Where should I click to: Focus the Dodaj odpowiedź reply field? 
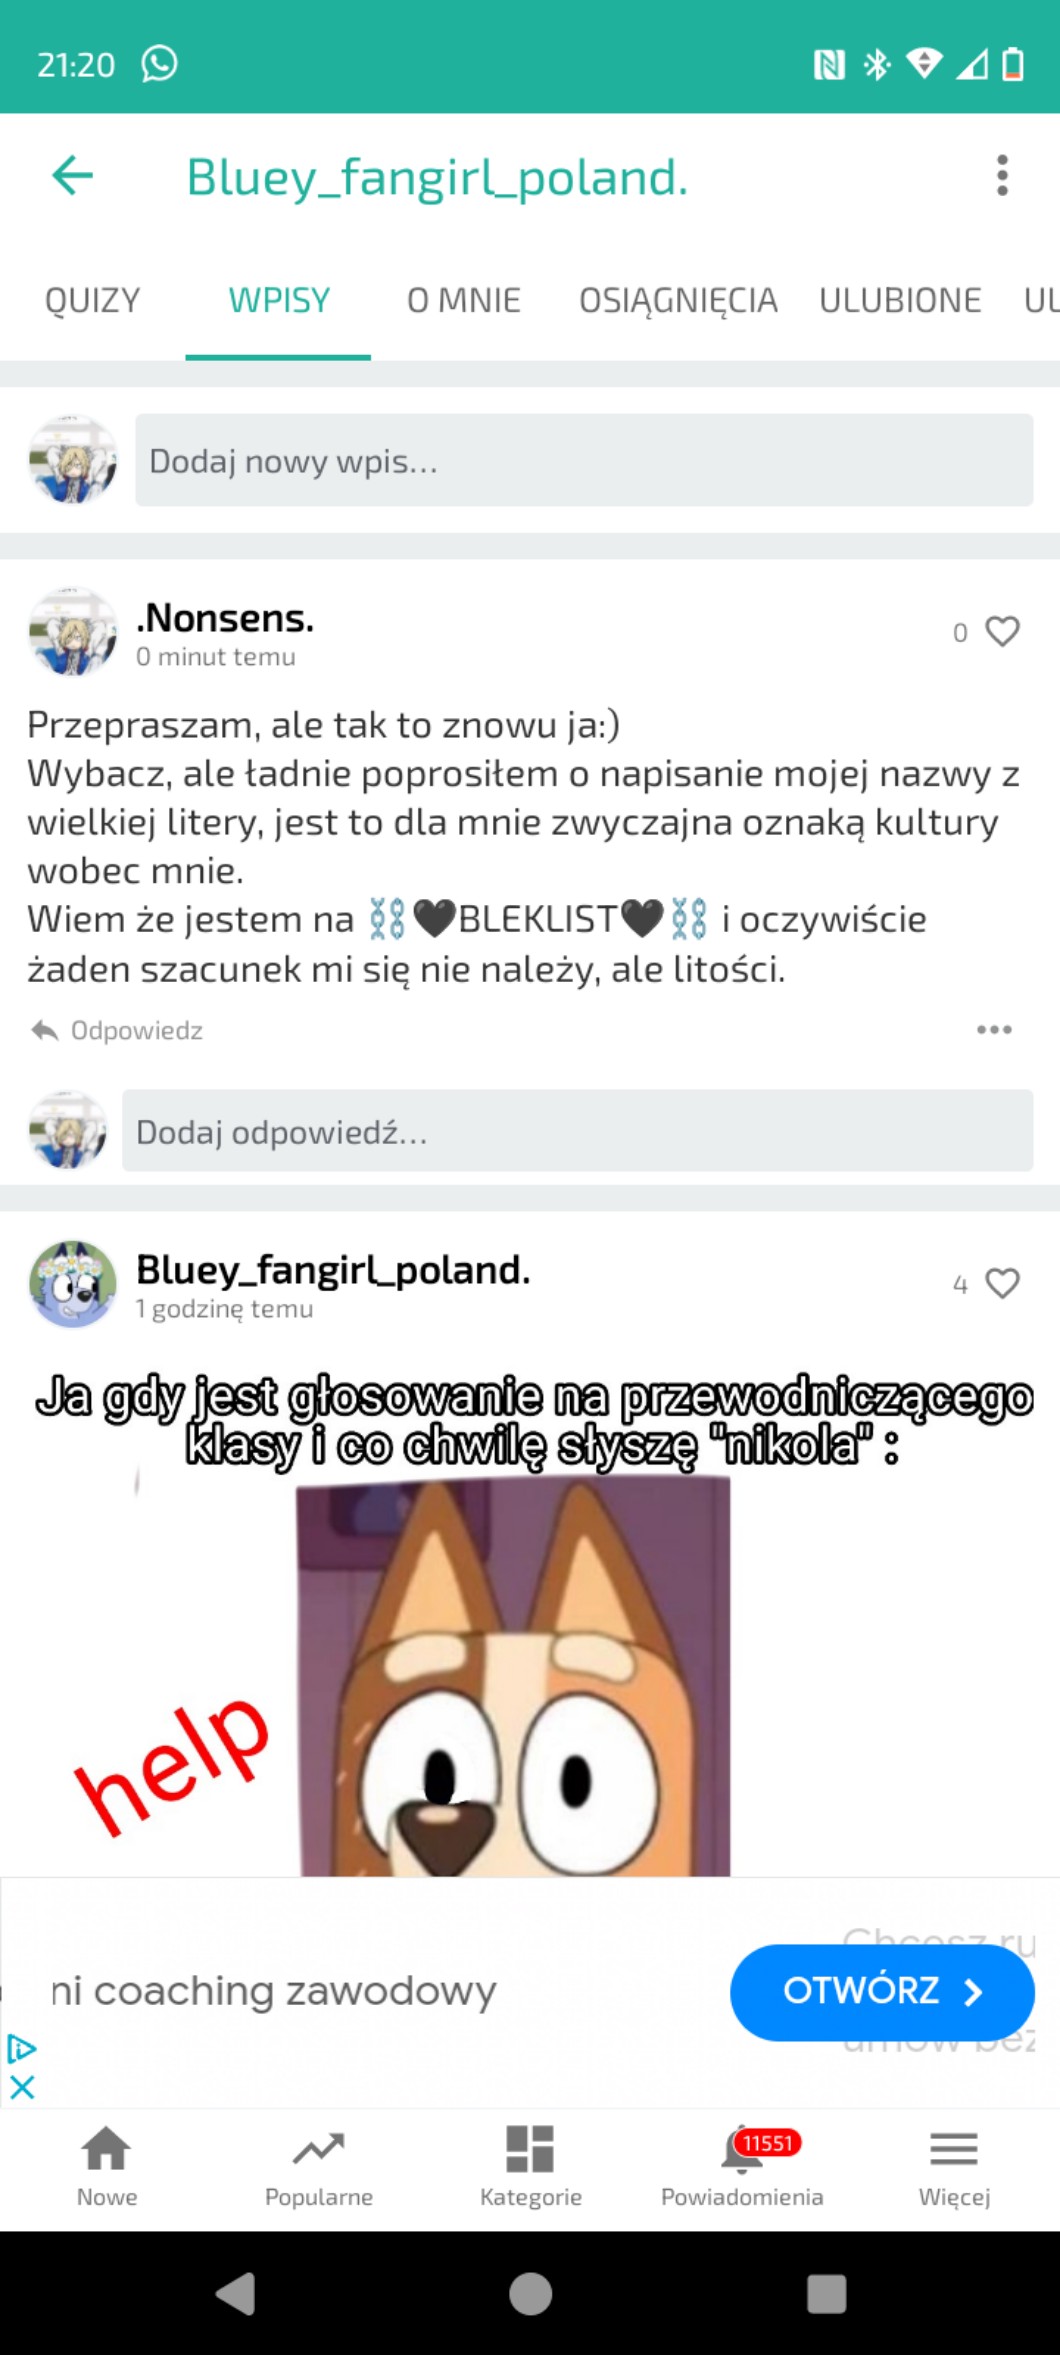pos(577,1131)
